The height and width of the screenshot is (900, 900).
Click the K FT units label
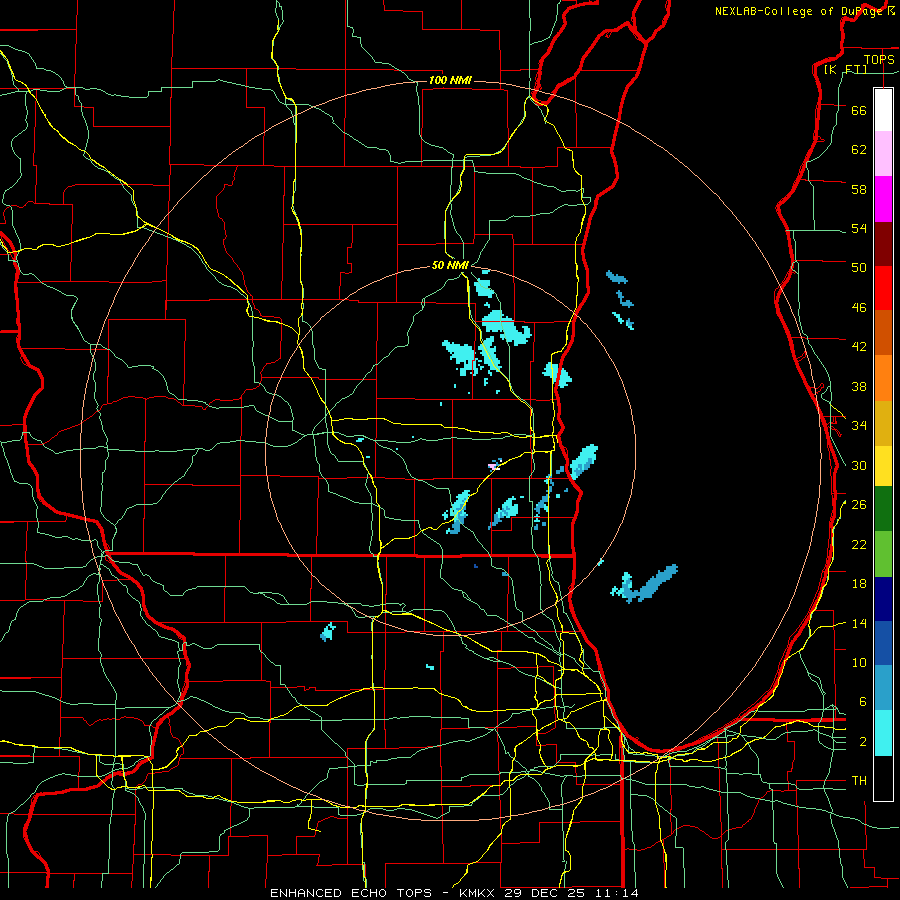846,69
